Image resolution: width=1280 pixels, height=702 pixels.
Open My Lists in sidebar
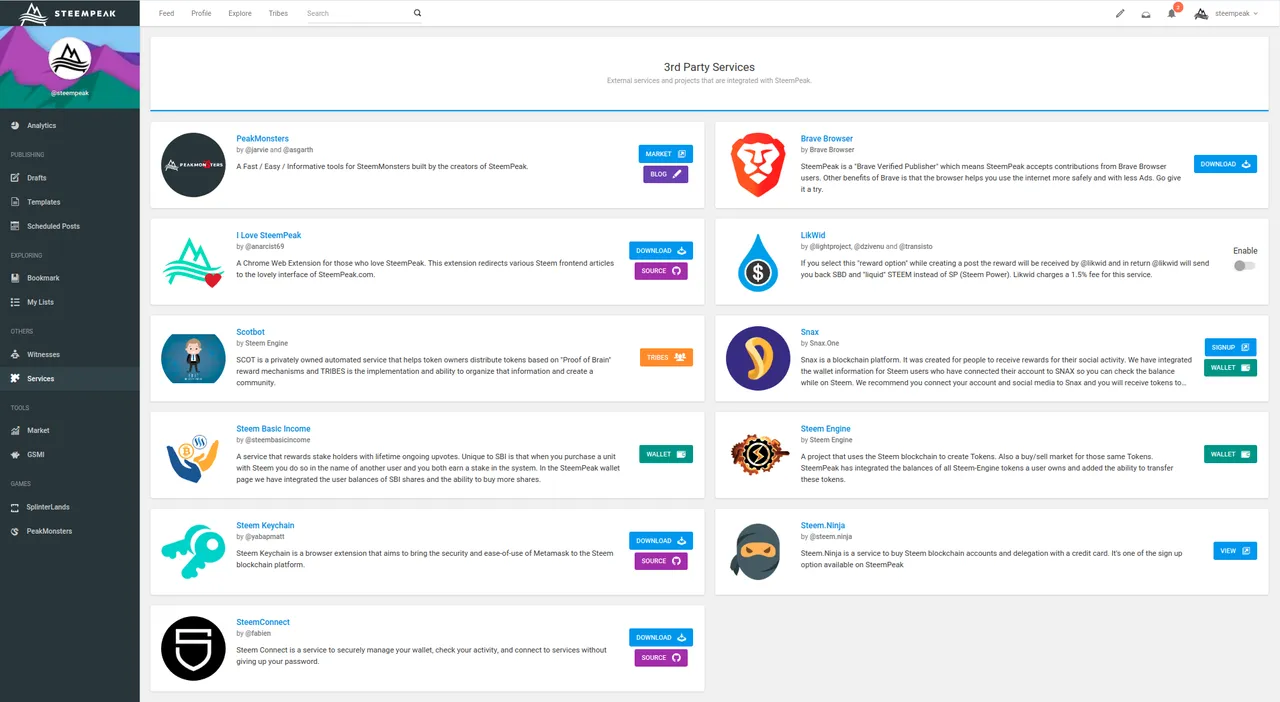pyautogui.click(x=70, y=302)
